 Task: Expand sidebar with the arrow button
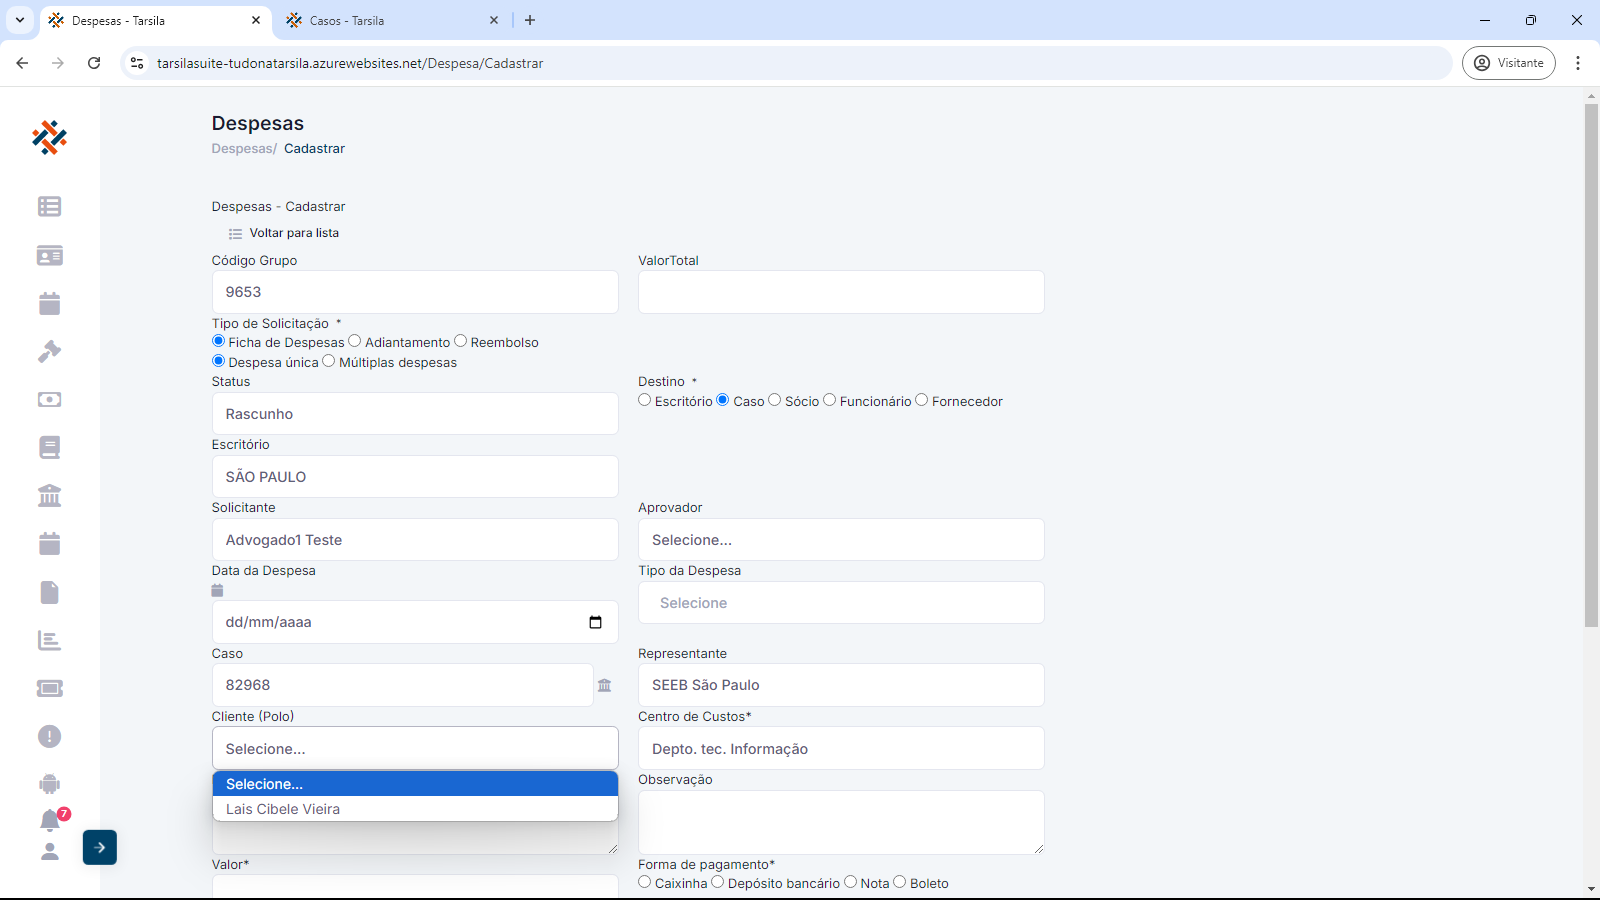click(100, 848)
